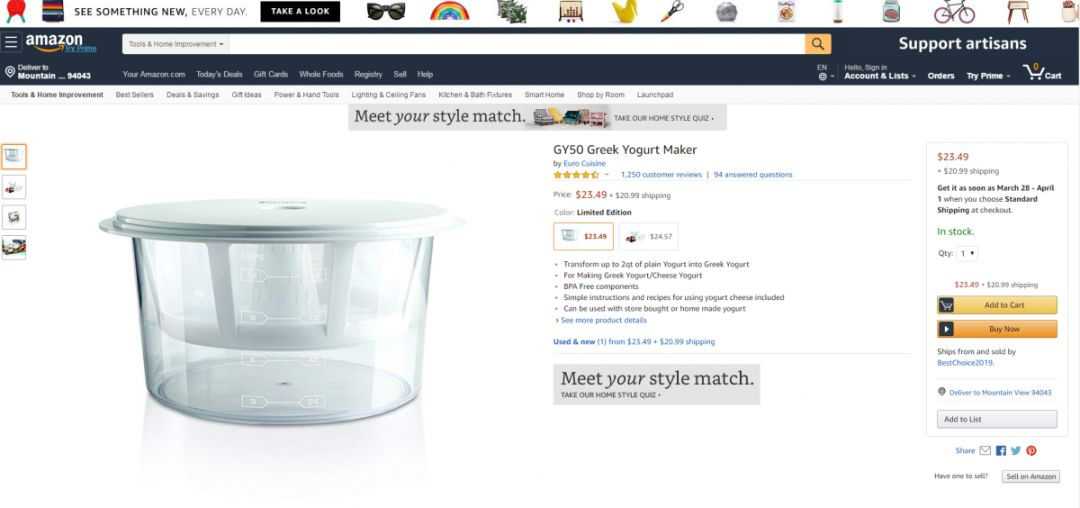This screenshot has width=1080, height=508.
Task: Expand See more product details
Action: click(603, 320)
